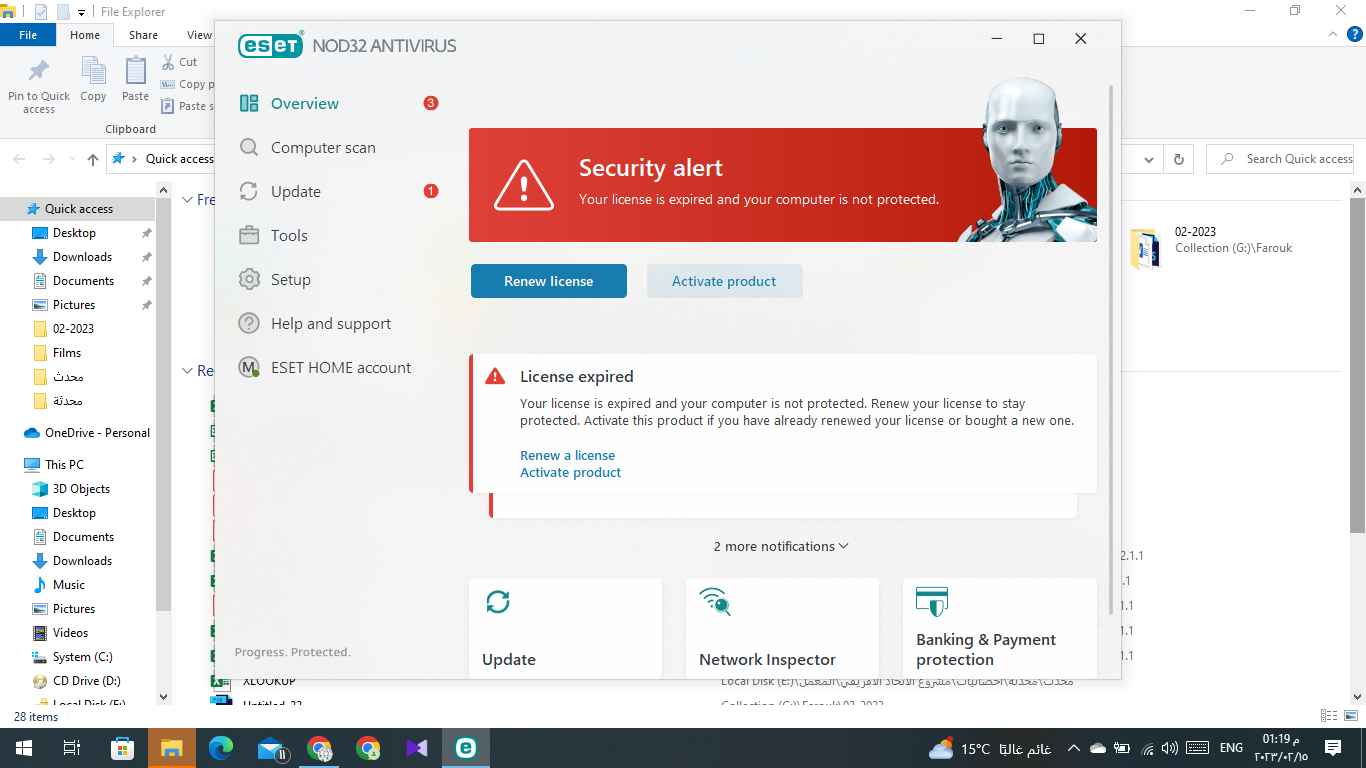Select Films folder in Quick access
The width and height of the screenshot is (1366, 768).
pos(67,353)
